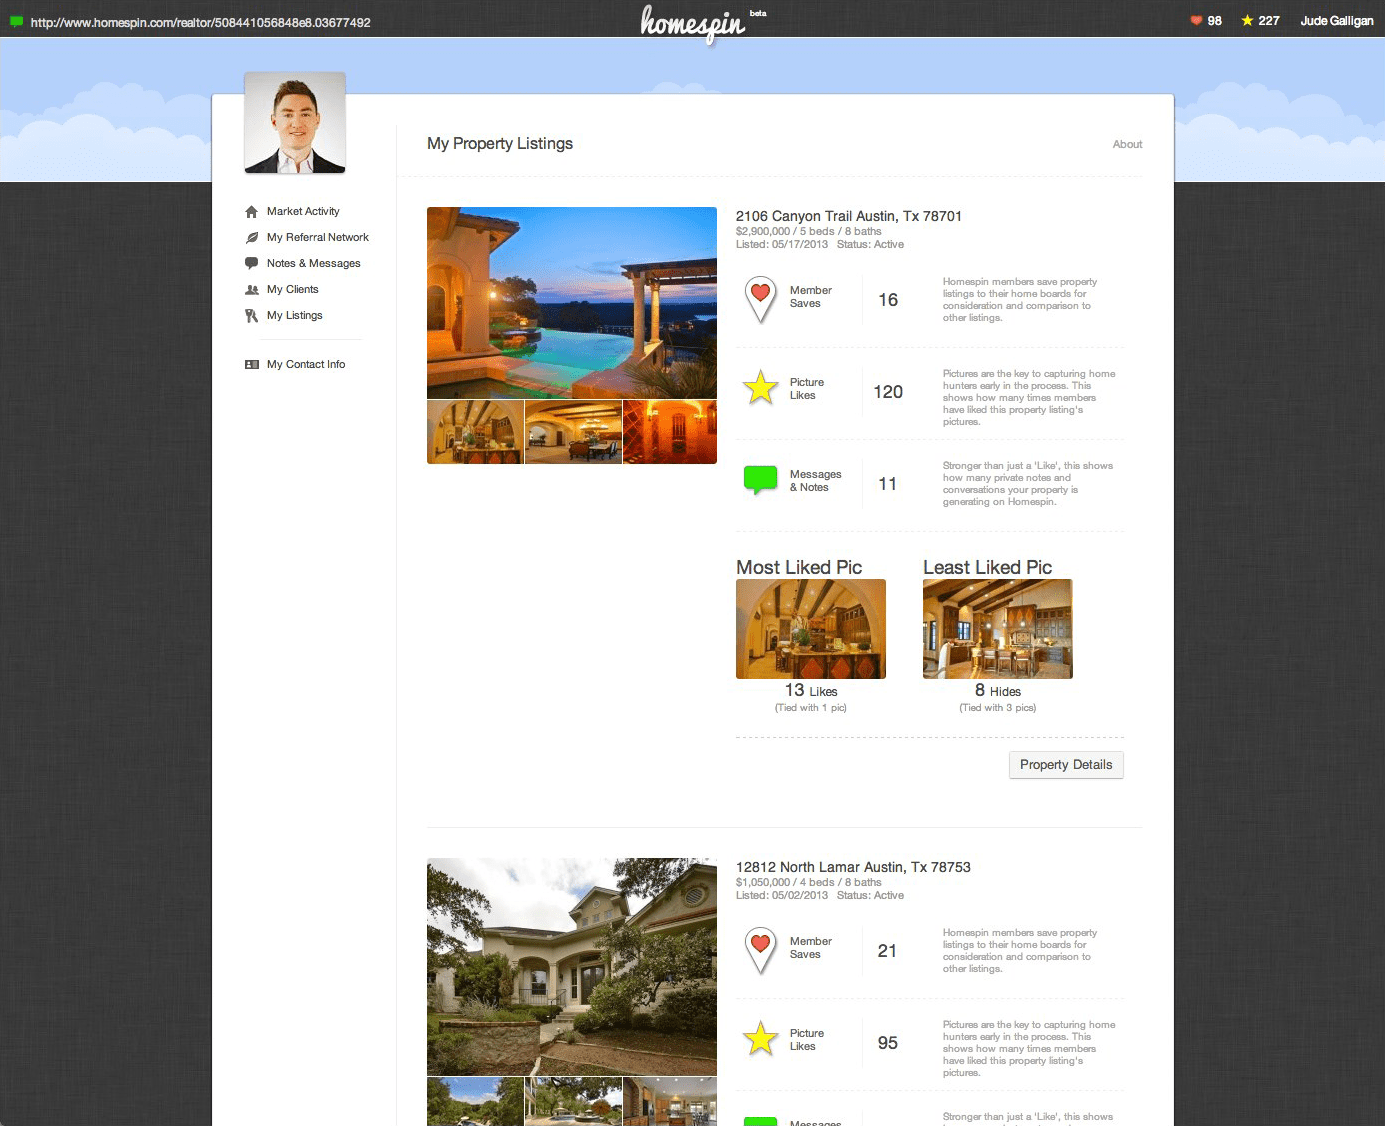Click the Jude Galligan username
The image size is (1385, 1126).
point(1336,21)
